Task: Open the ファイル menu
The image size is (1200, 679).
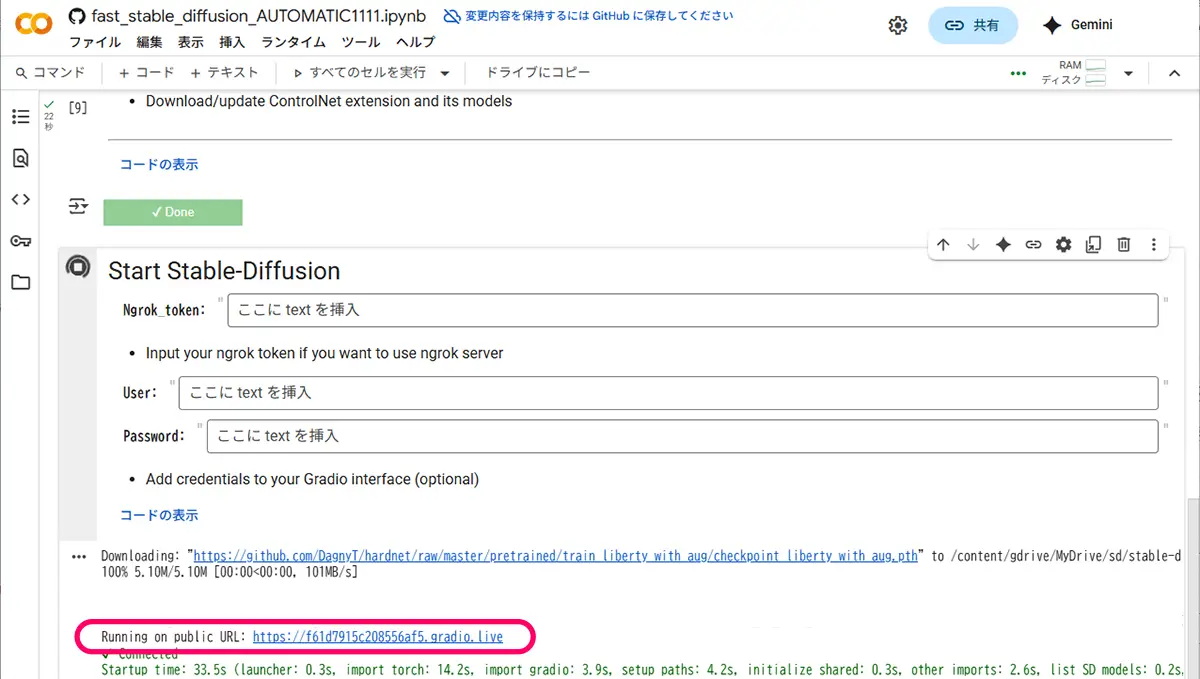Action: pyautogui.click(x=95, y=42)
